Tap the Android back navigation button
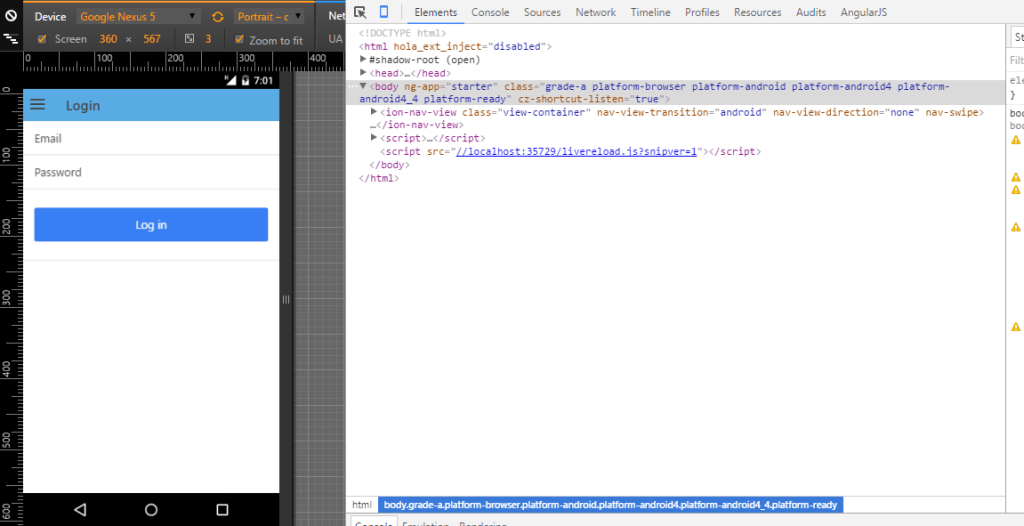The width and height of the screenshot is (1024, 526). point(80,509)
